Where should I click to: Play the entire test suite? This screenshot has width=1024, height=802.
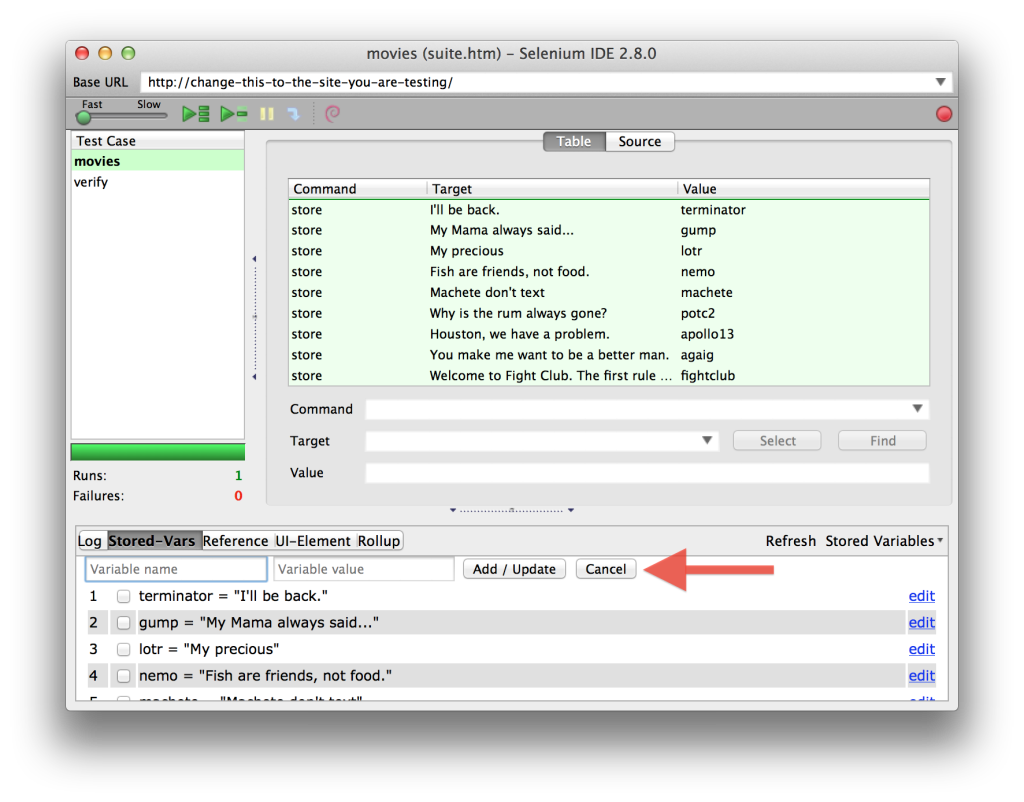[195, 114]
